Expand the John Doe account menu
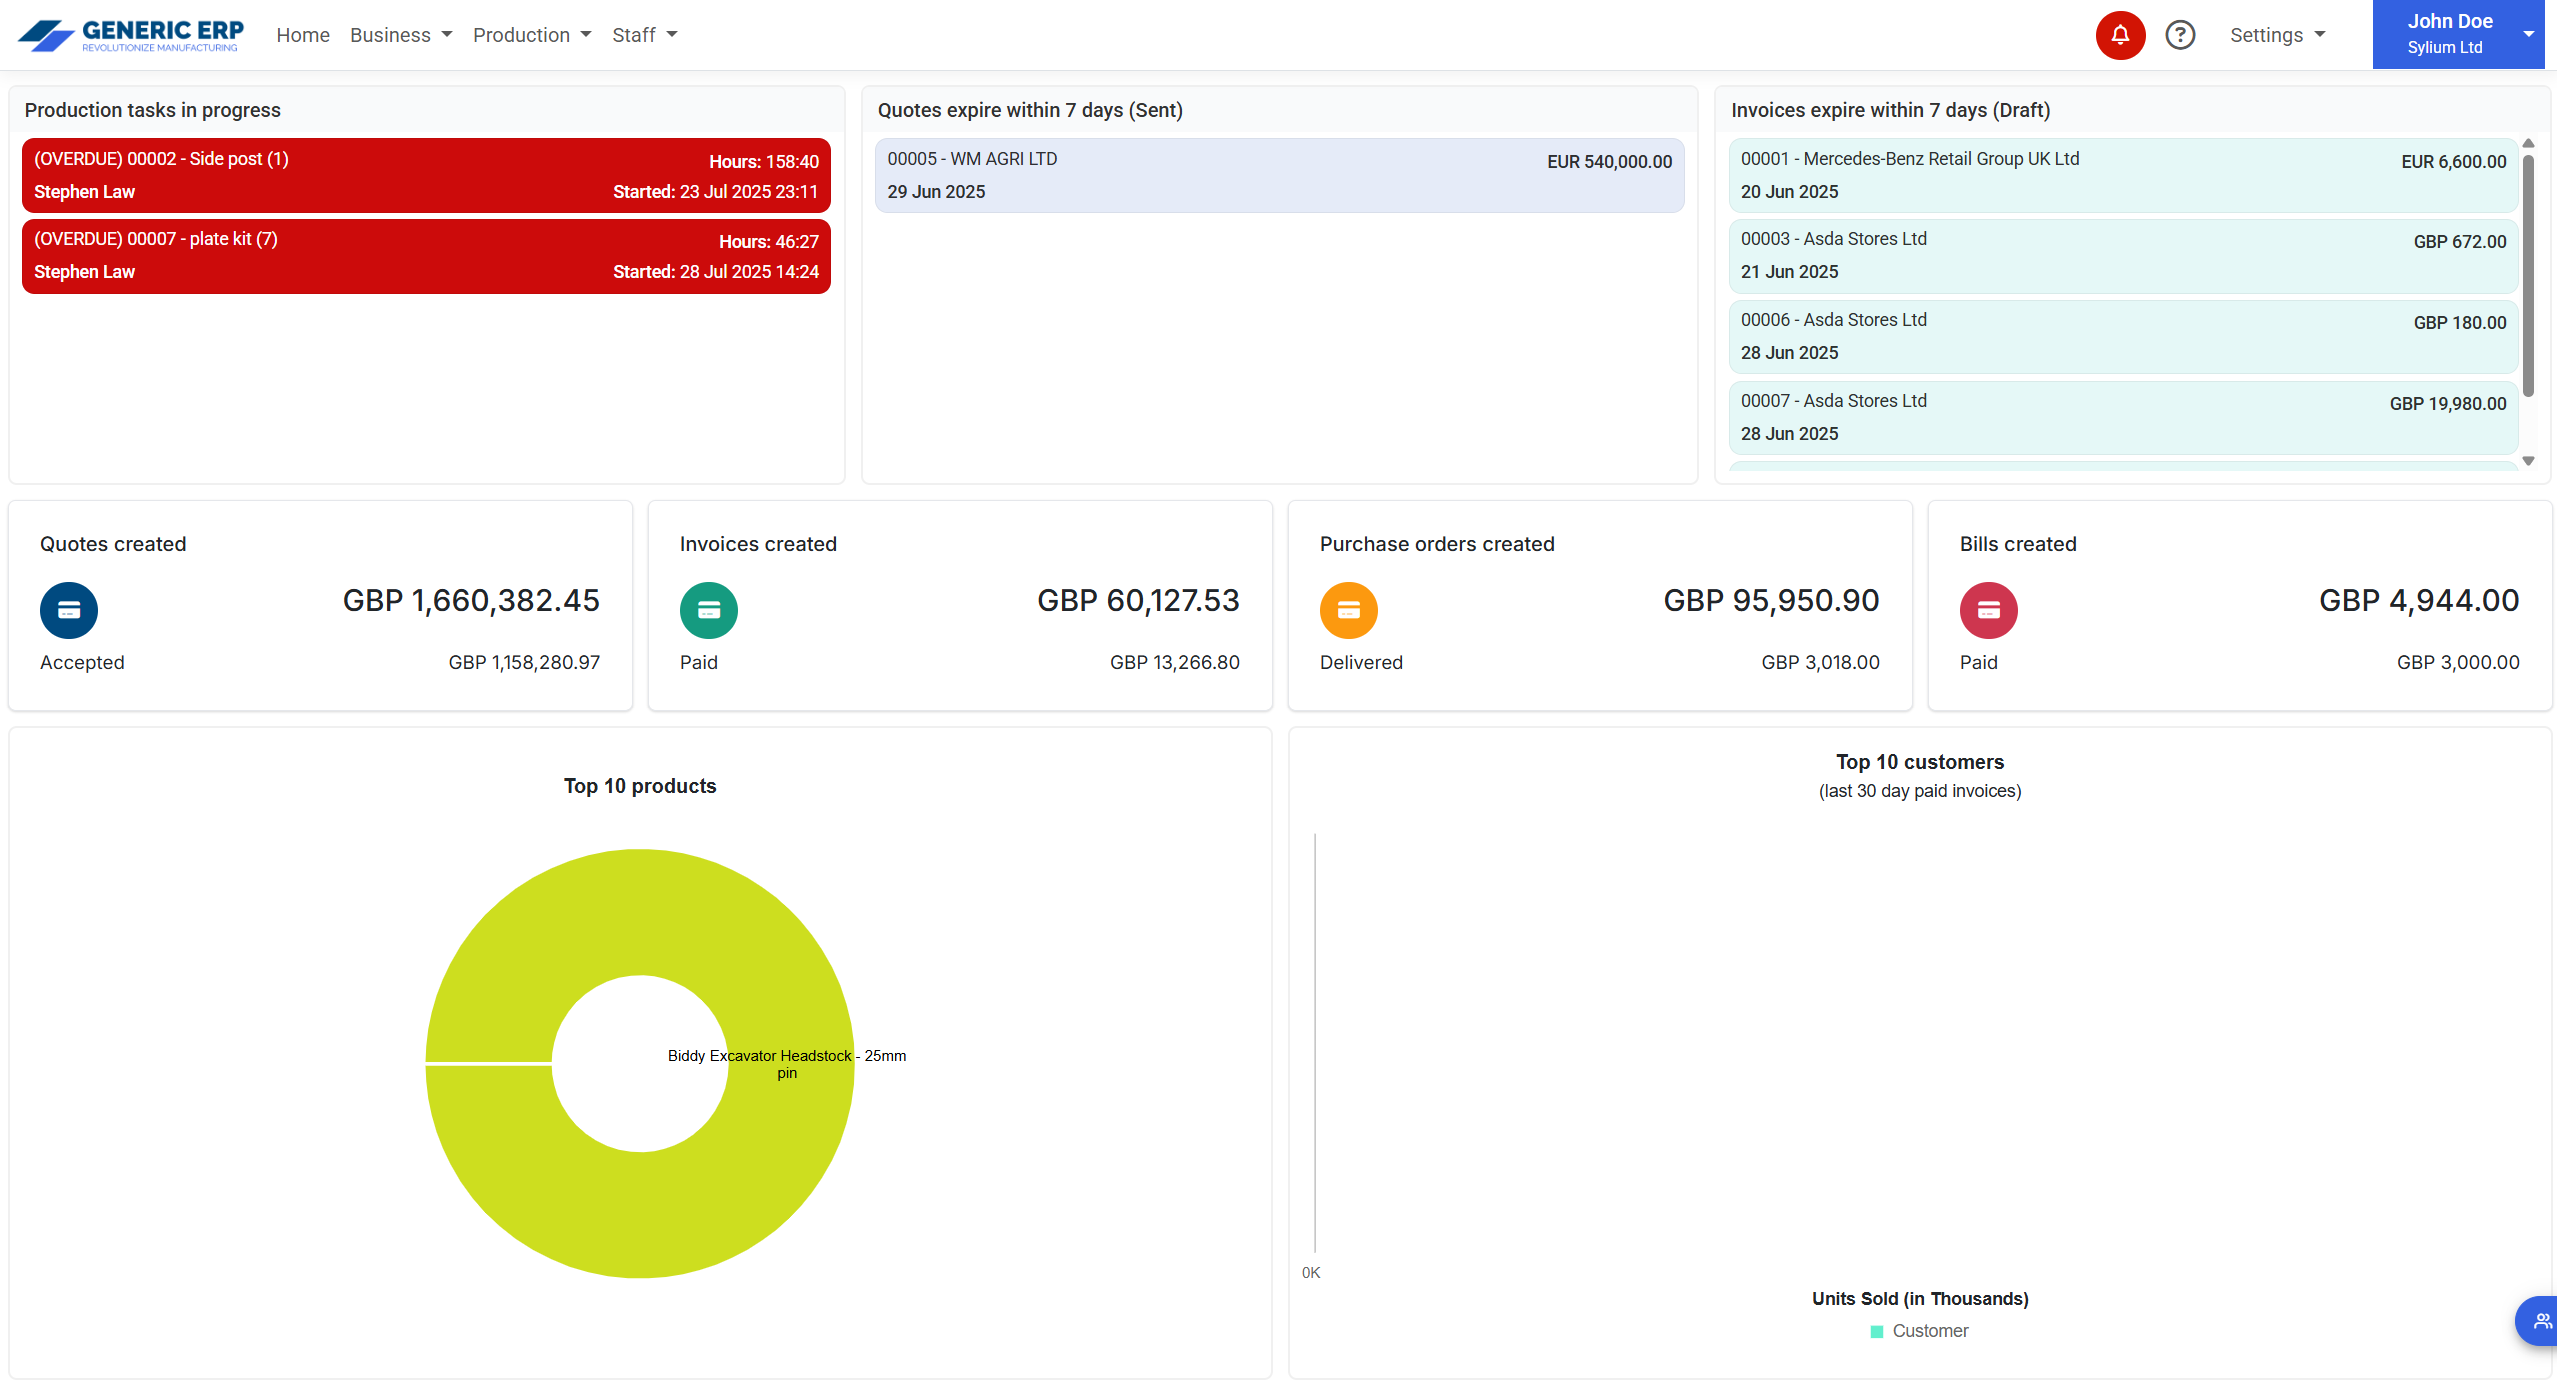 (2457, 35)
